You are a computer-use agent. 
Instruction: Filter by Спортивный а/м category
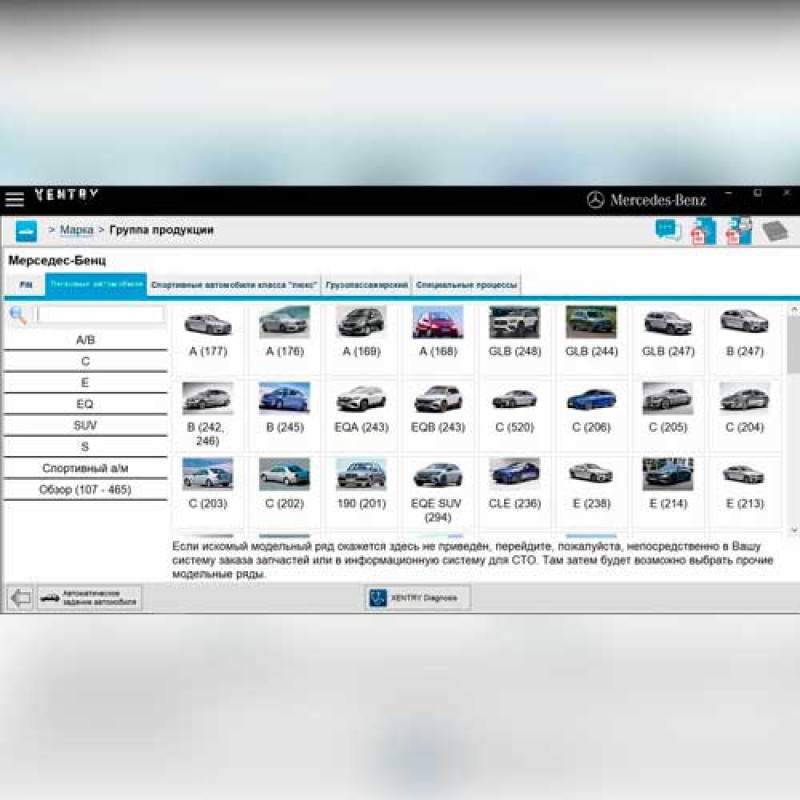pos(85,468)
